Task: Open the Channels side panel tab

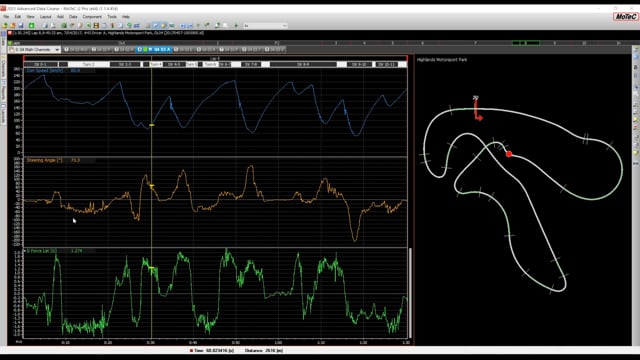Action: (3, 67)
